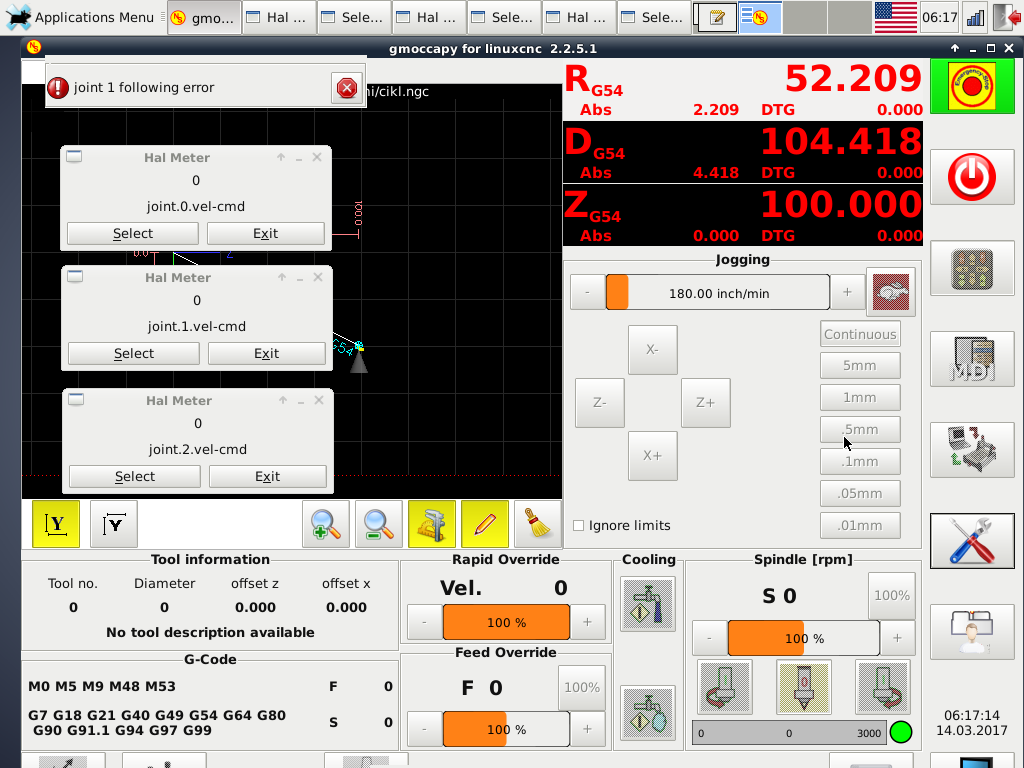Open the settings wrench-screwdriver page
Screen dimensions: 1024x768
point(972,541)
